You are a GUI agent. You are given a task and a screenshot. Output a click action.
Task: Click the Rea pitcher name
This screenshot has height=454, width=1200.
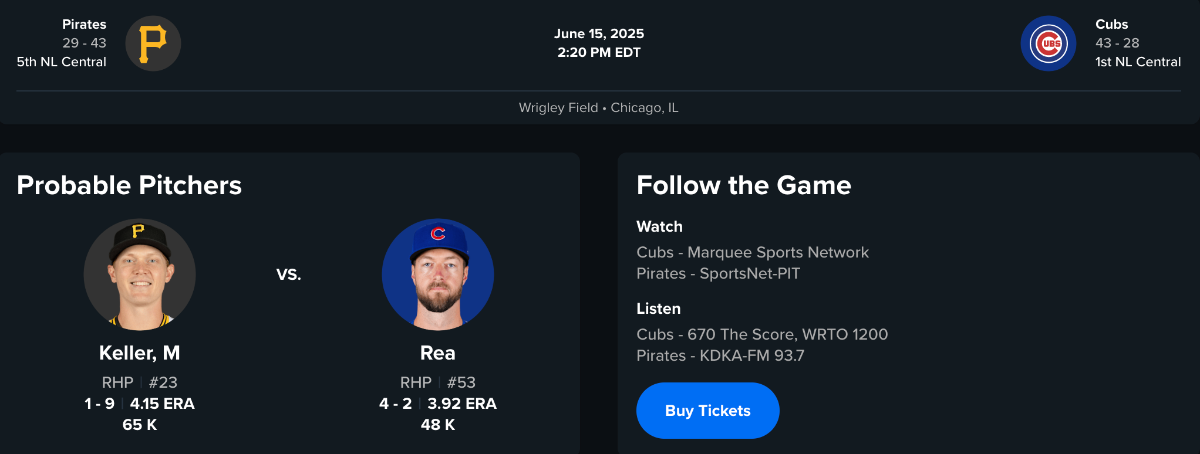(x=437, y=353)
